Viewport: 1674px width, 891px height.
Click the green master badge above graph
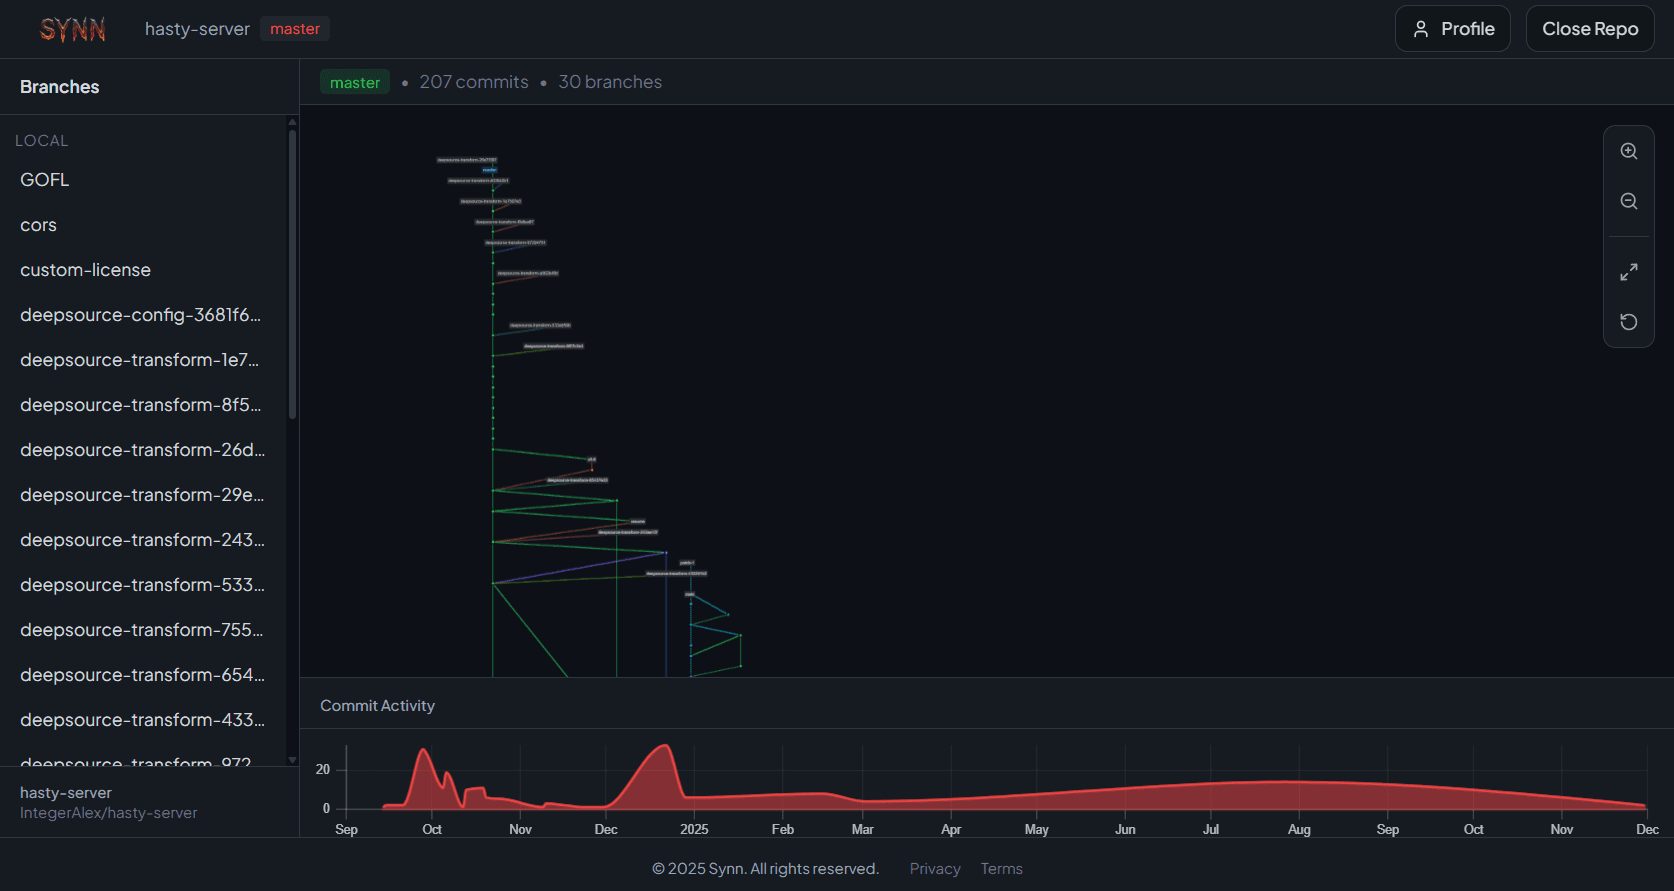[355, 82]
